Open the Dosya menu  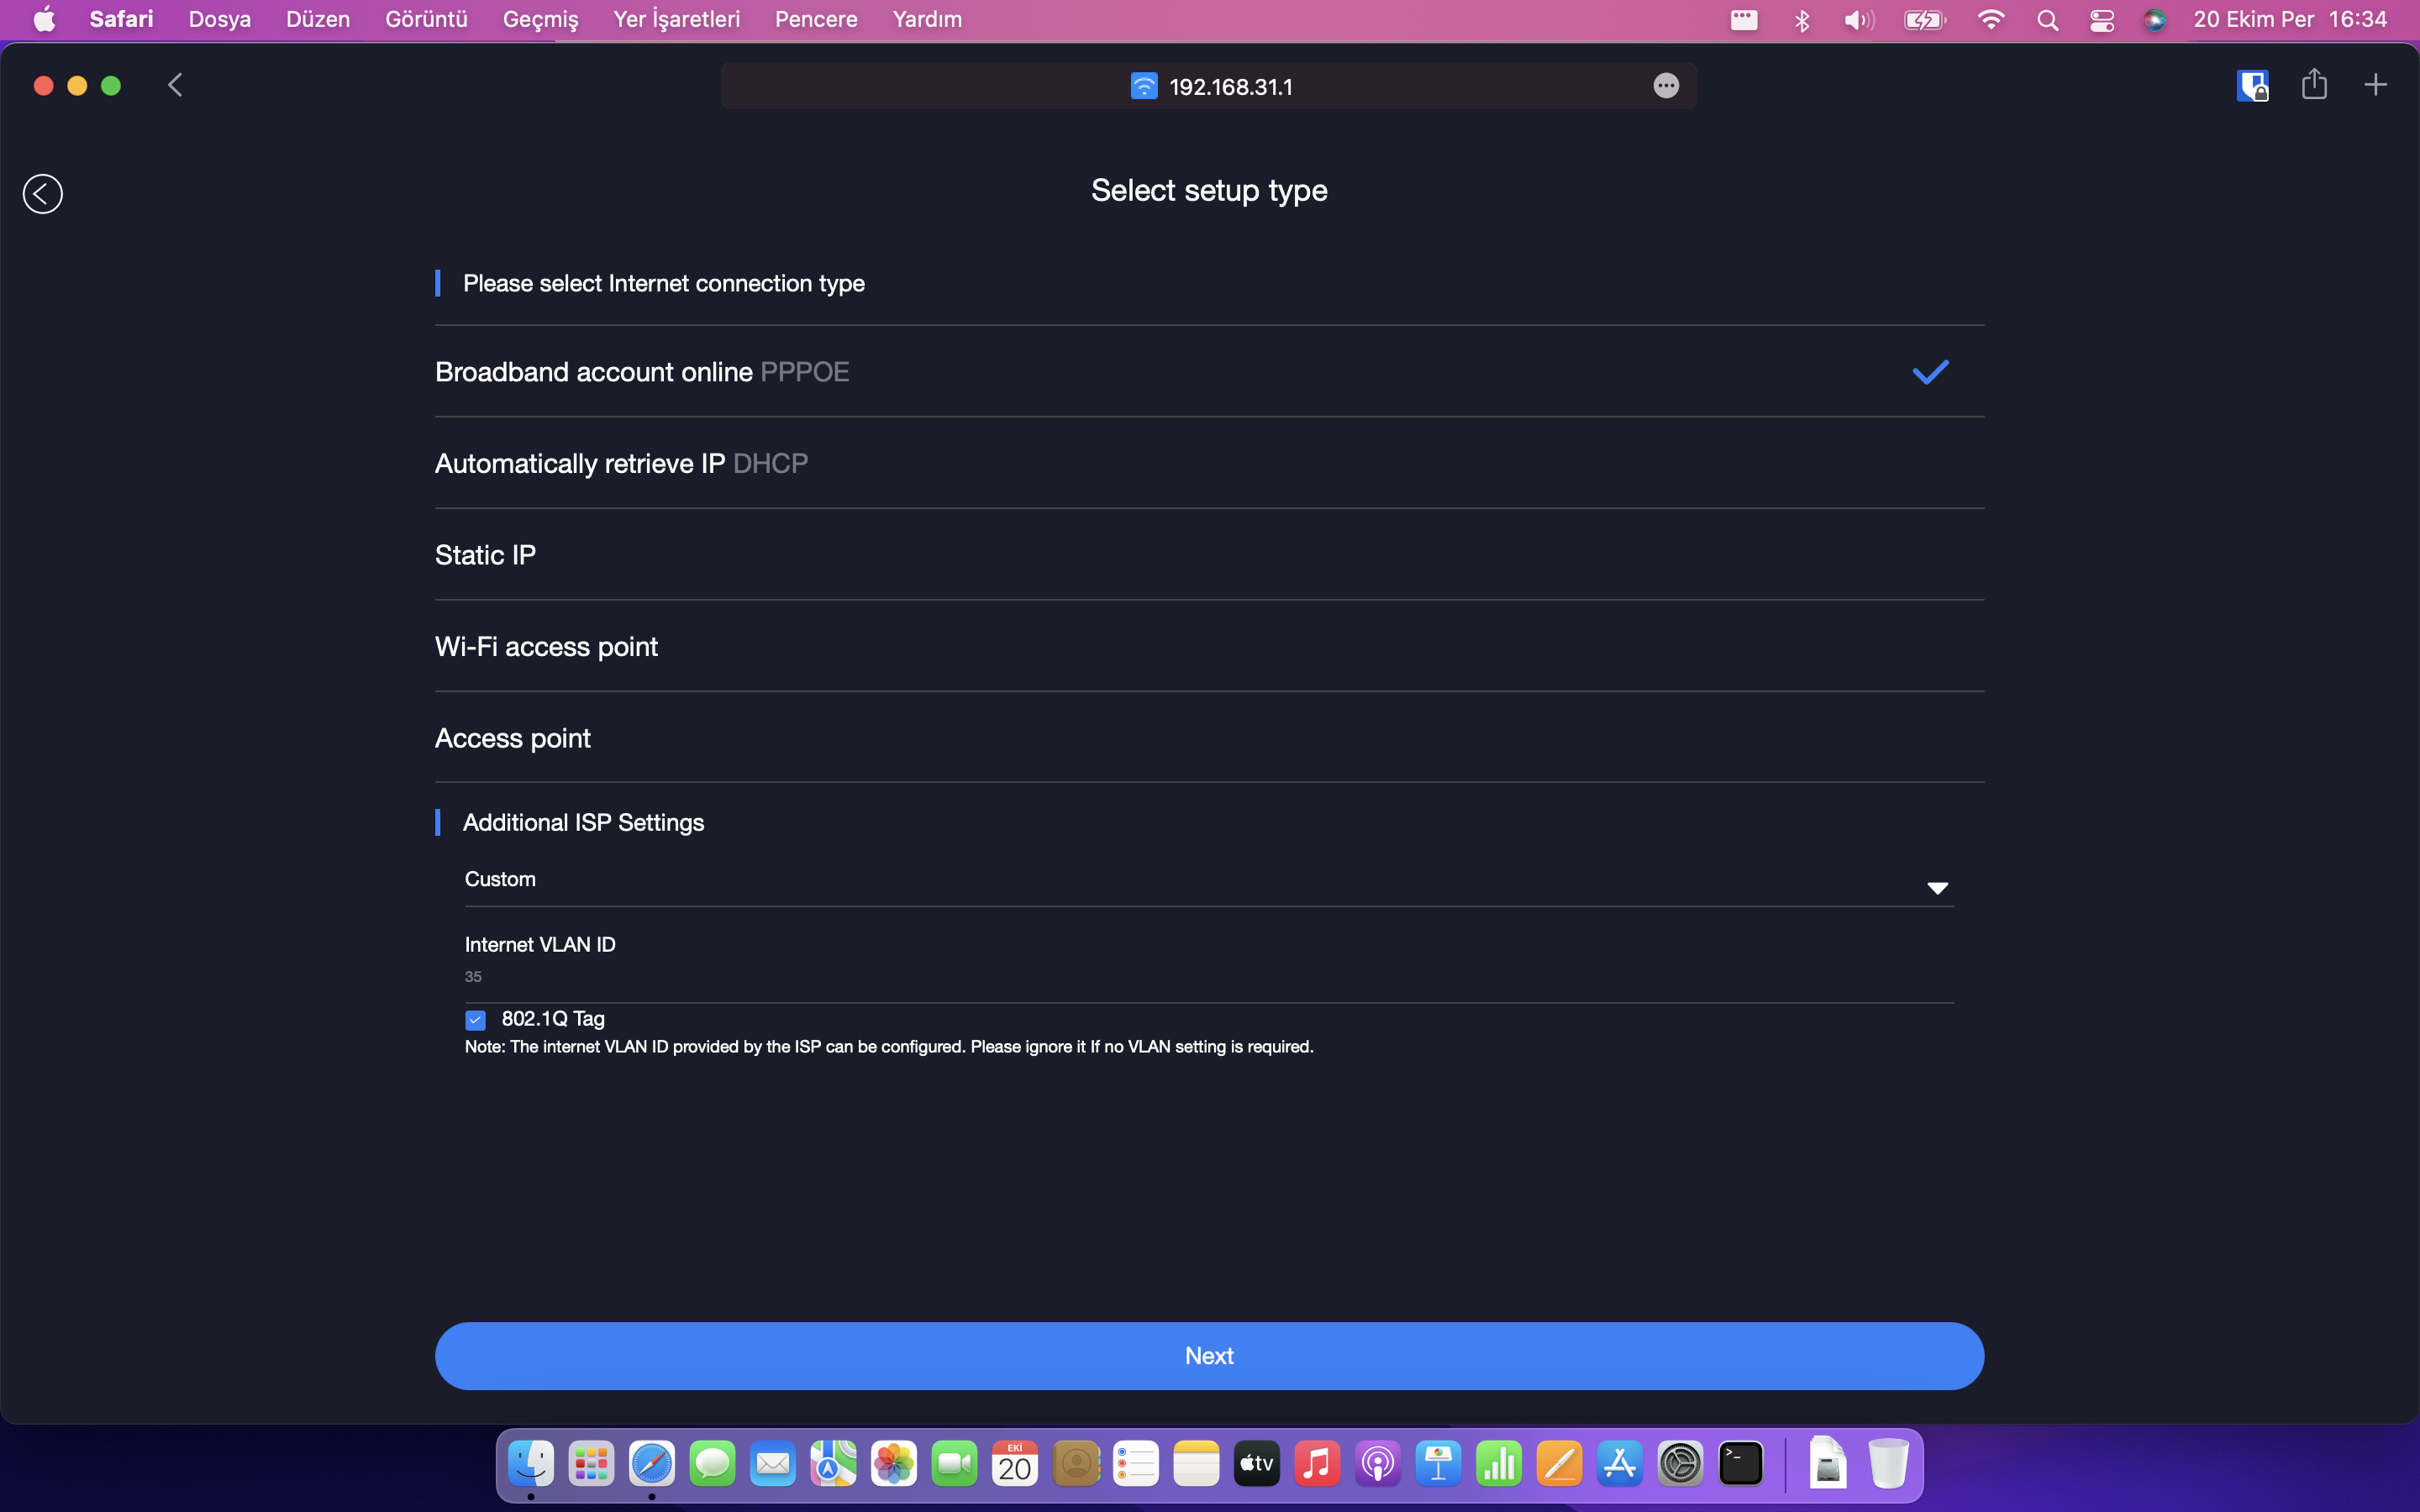click(219, 19)
